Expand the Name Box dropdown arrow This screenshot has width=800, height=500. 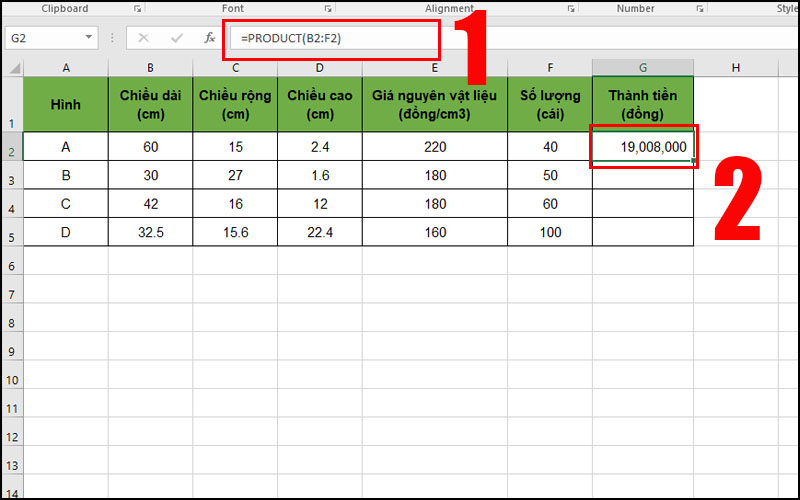[x=89, y=38]
